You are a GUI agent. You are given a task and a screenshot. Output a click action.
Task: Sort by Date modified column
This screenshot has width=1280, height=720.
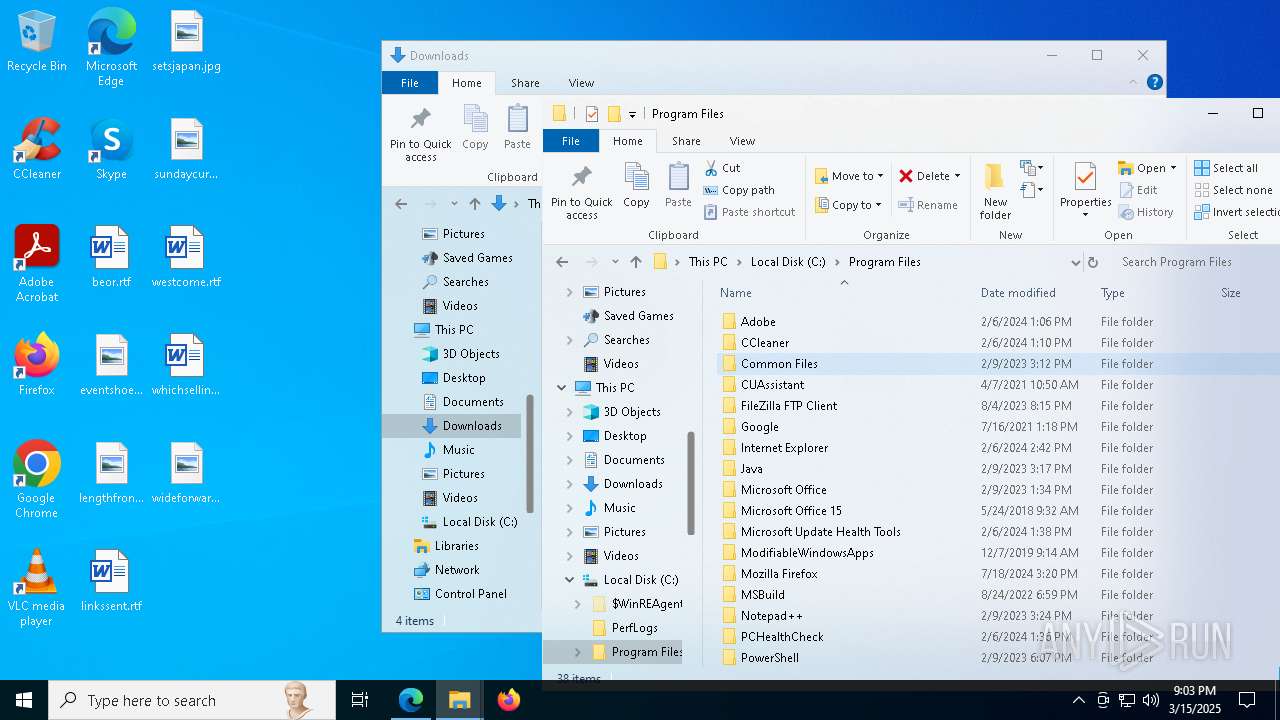[1018, 293]
